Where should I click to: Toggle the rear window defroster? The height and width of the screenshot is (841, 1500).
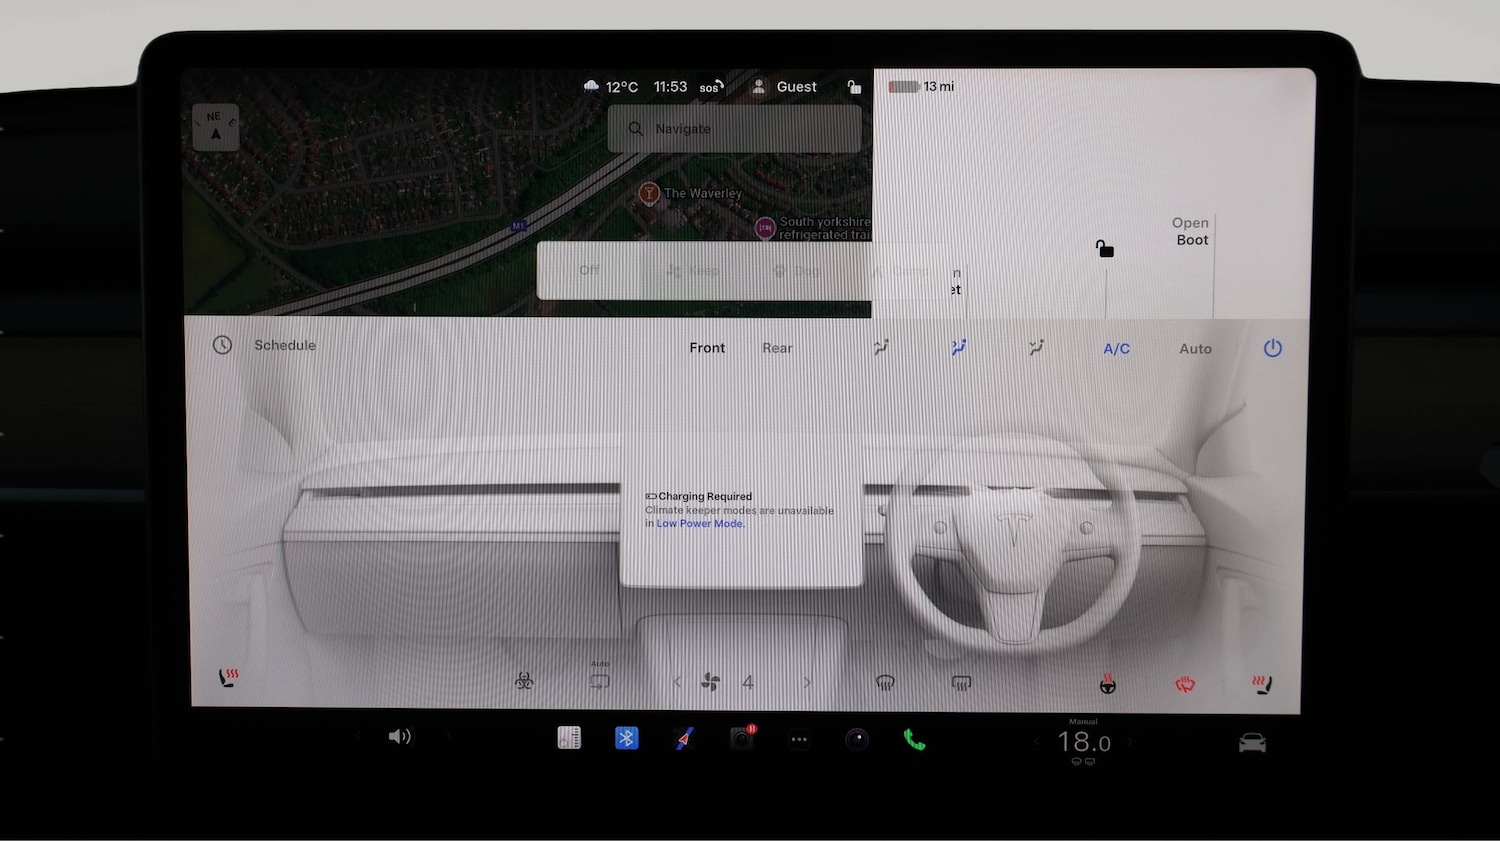tap(961, 681)
